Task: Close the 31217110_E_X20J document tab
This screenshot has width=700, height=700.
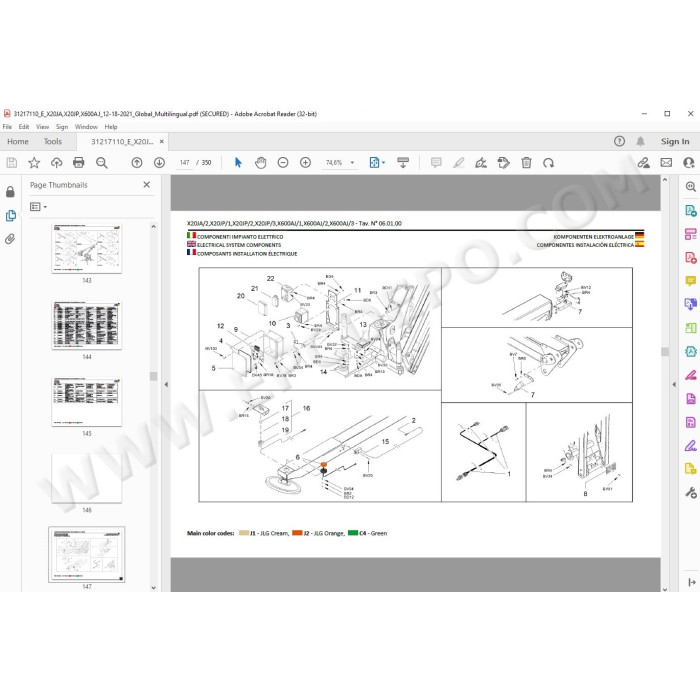Action: click(162, 142)
